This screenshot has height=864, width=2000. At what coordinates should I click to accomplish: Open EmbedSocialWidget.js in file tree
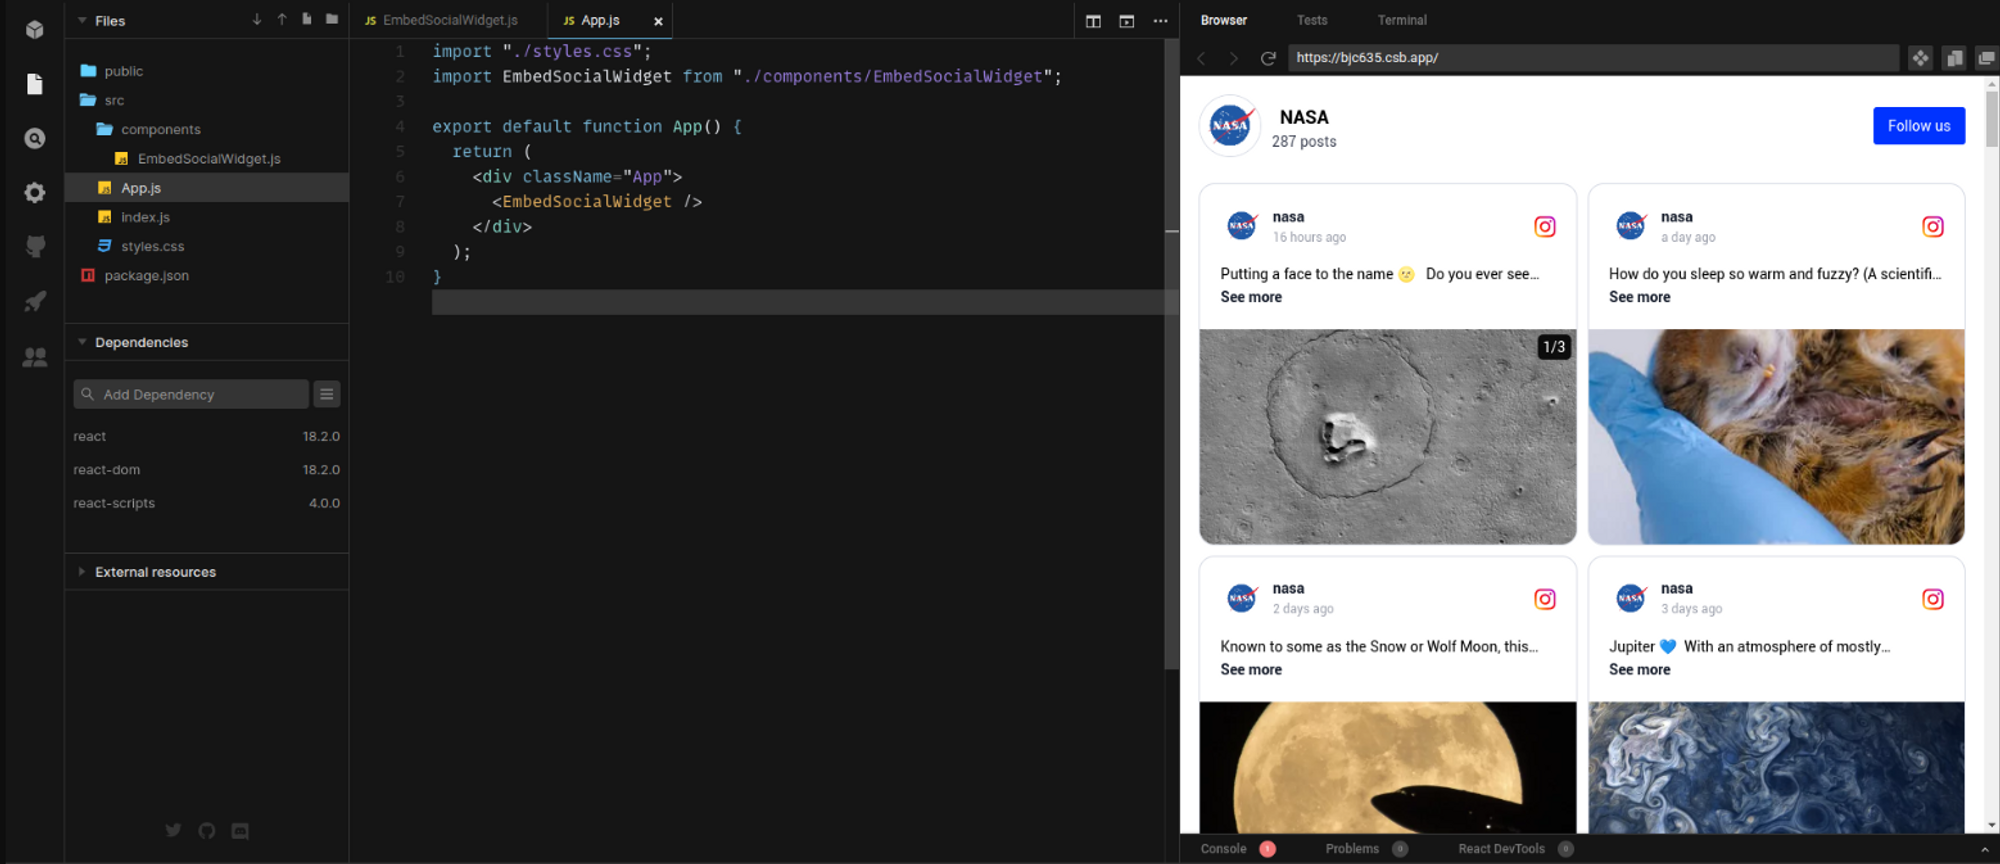pyautogui.click(x=207, y=158)
